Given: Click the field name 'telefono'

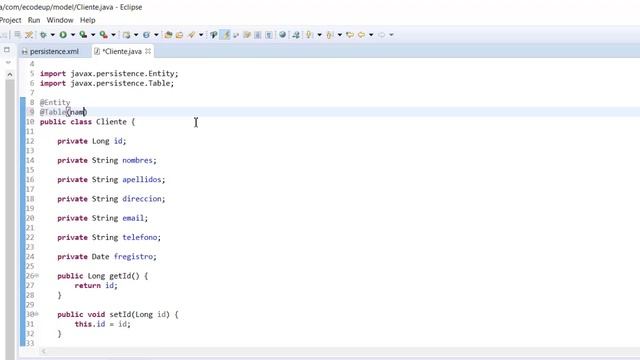Looking at the screenshot, I should [140, 237].
